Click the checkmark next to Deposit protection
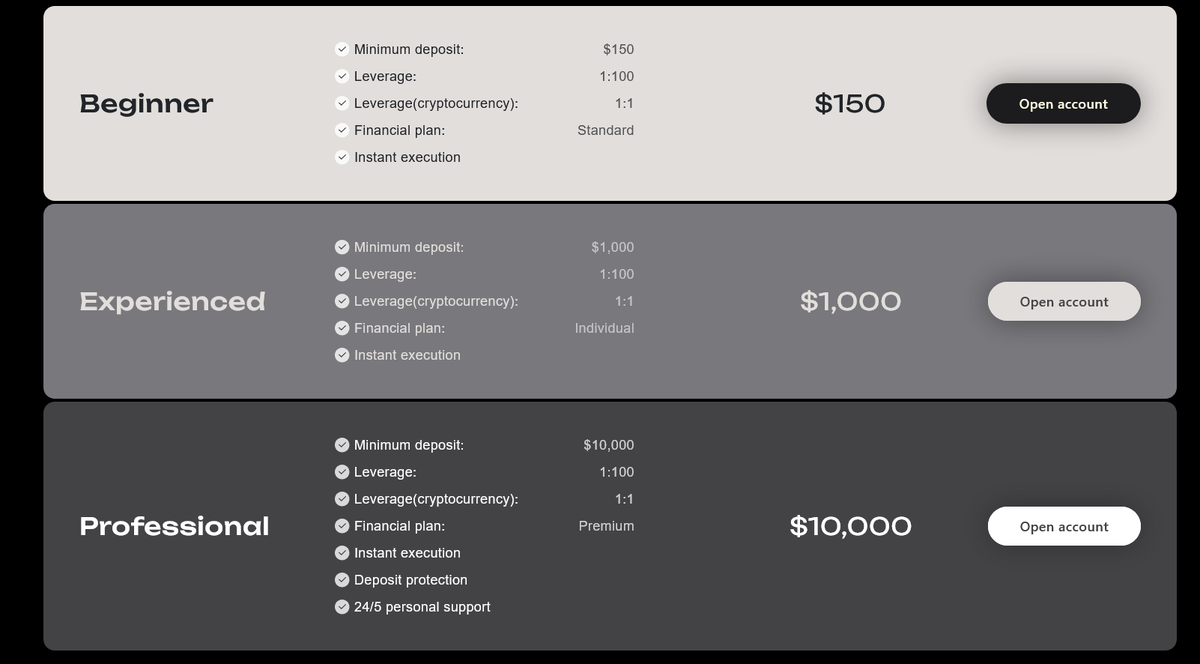The height and width of the screenshot is (664, 1200). coord(341,579)
